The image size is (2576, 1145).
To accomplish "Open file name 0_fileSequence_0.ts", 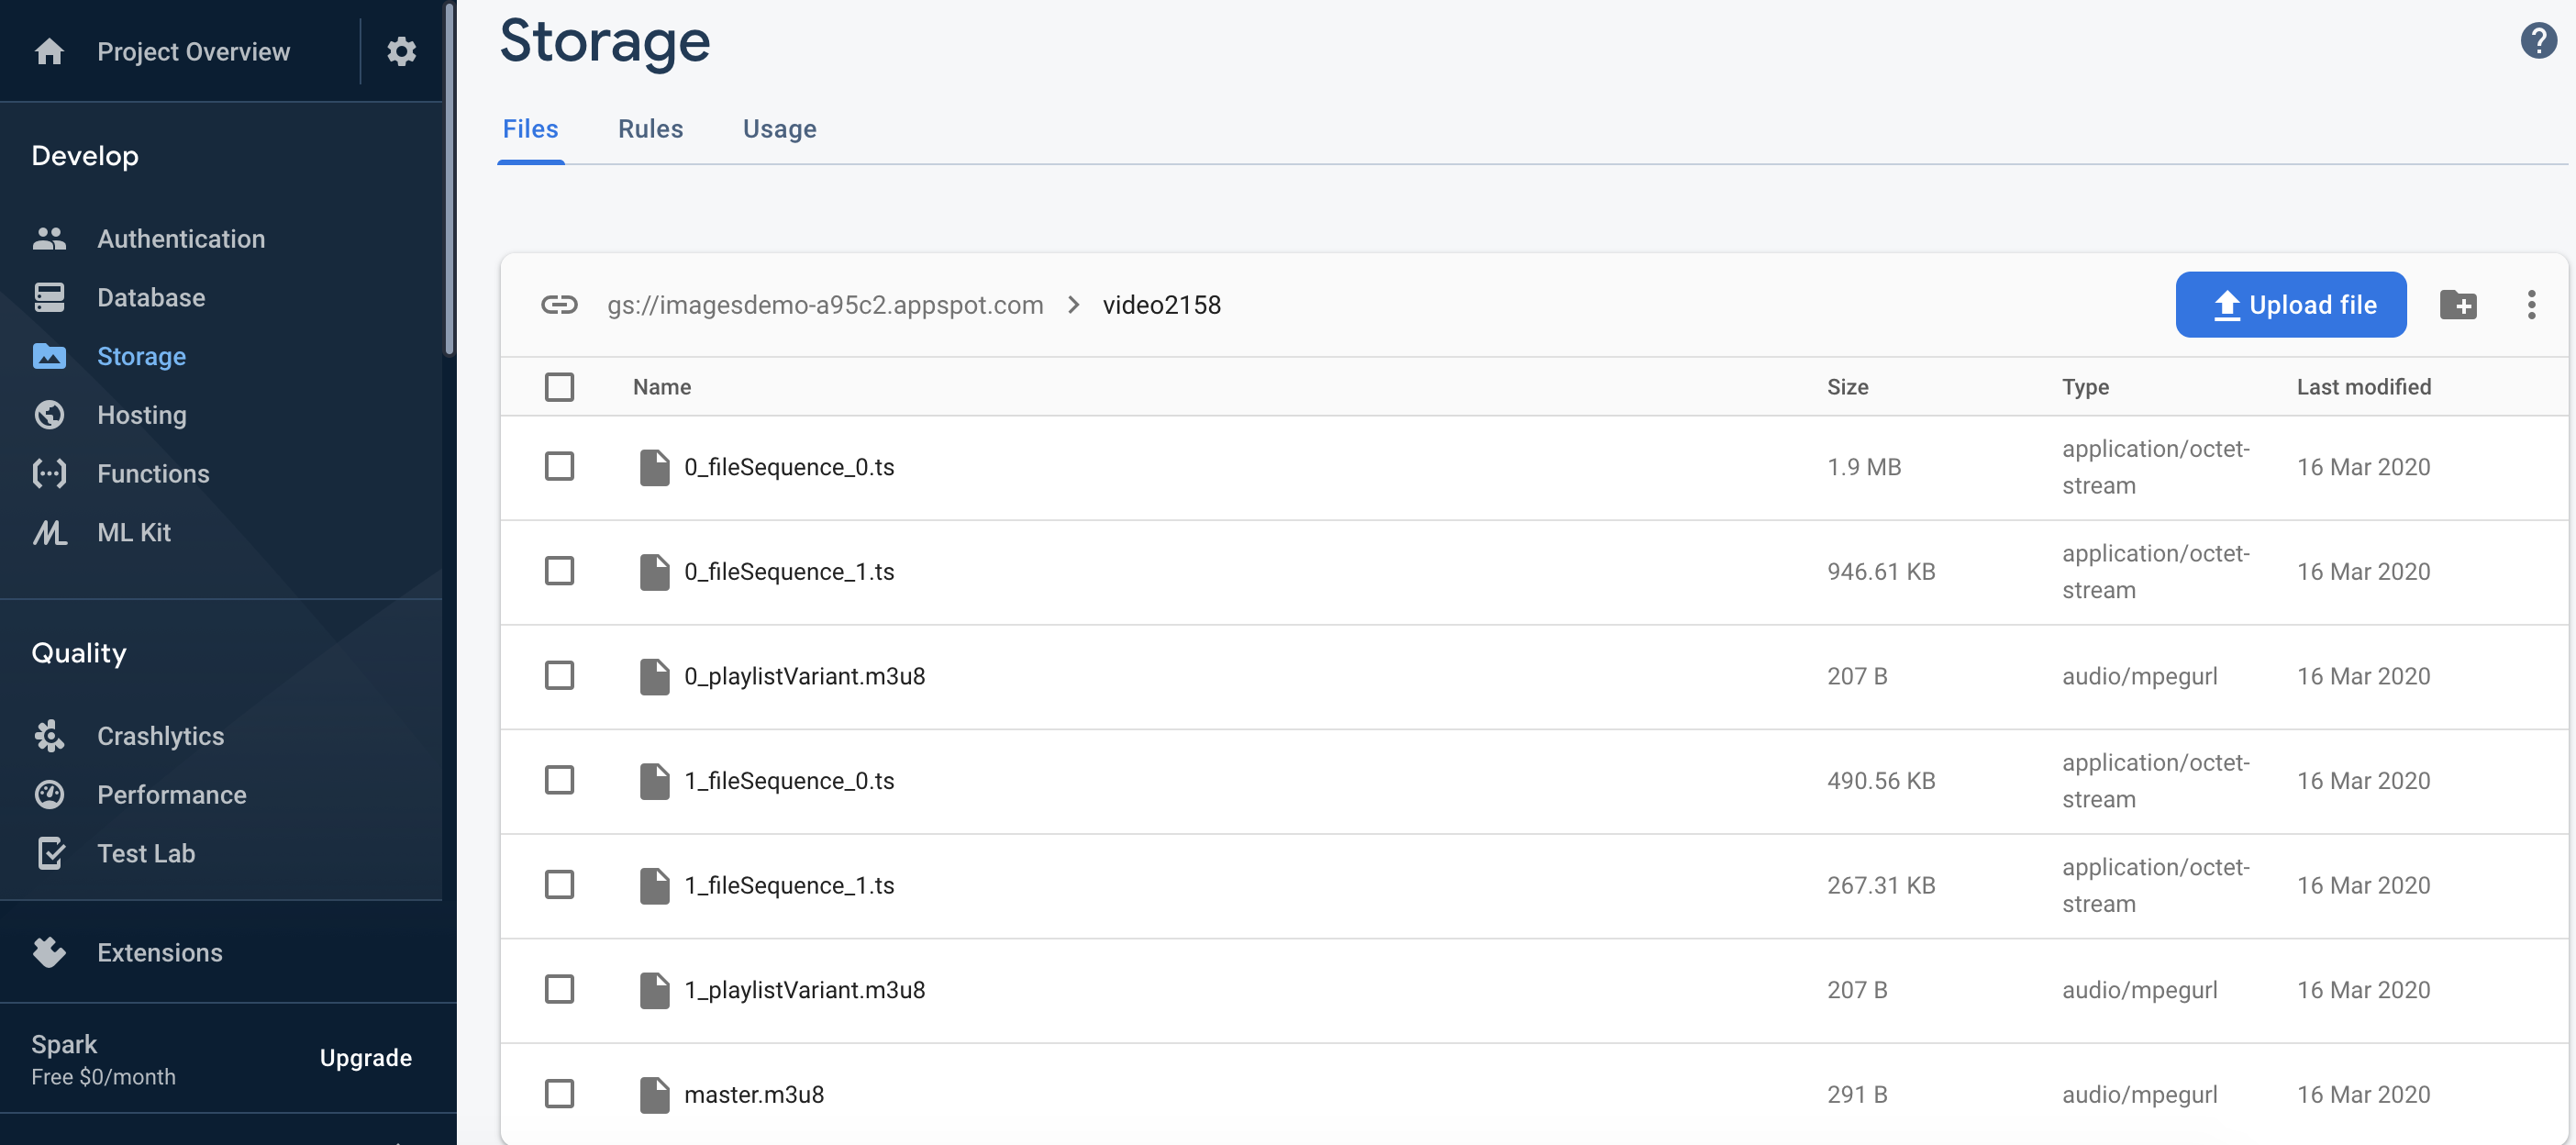I will pos(789,467).
